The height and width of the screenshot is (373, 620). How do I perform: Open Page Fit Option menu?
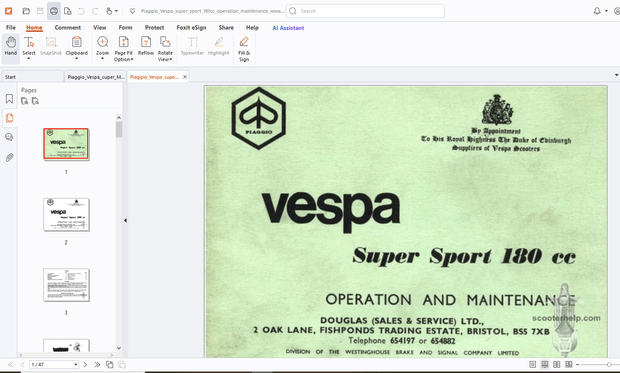(x=124, y=49)
